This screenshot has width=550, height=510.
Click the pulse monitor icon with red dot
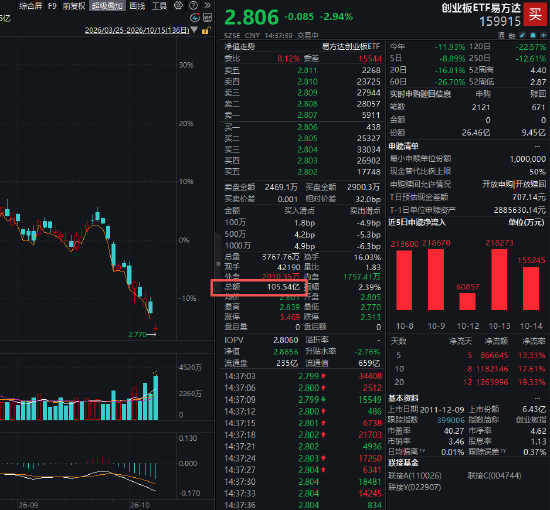coord(195,18)
